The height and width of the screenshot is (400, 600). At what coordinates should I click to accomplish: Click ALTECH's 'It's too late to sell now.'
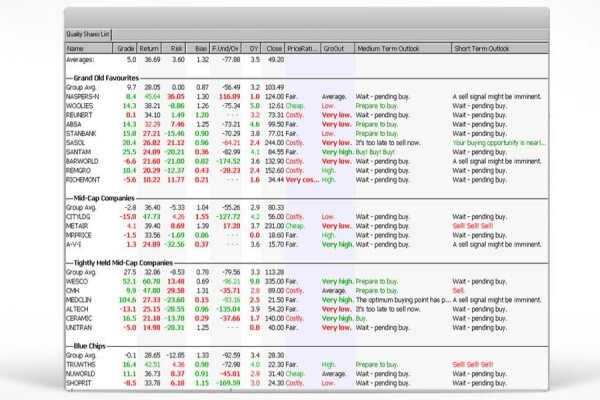coord(388,309)
